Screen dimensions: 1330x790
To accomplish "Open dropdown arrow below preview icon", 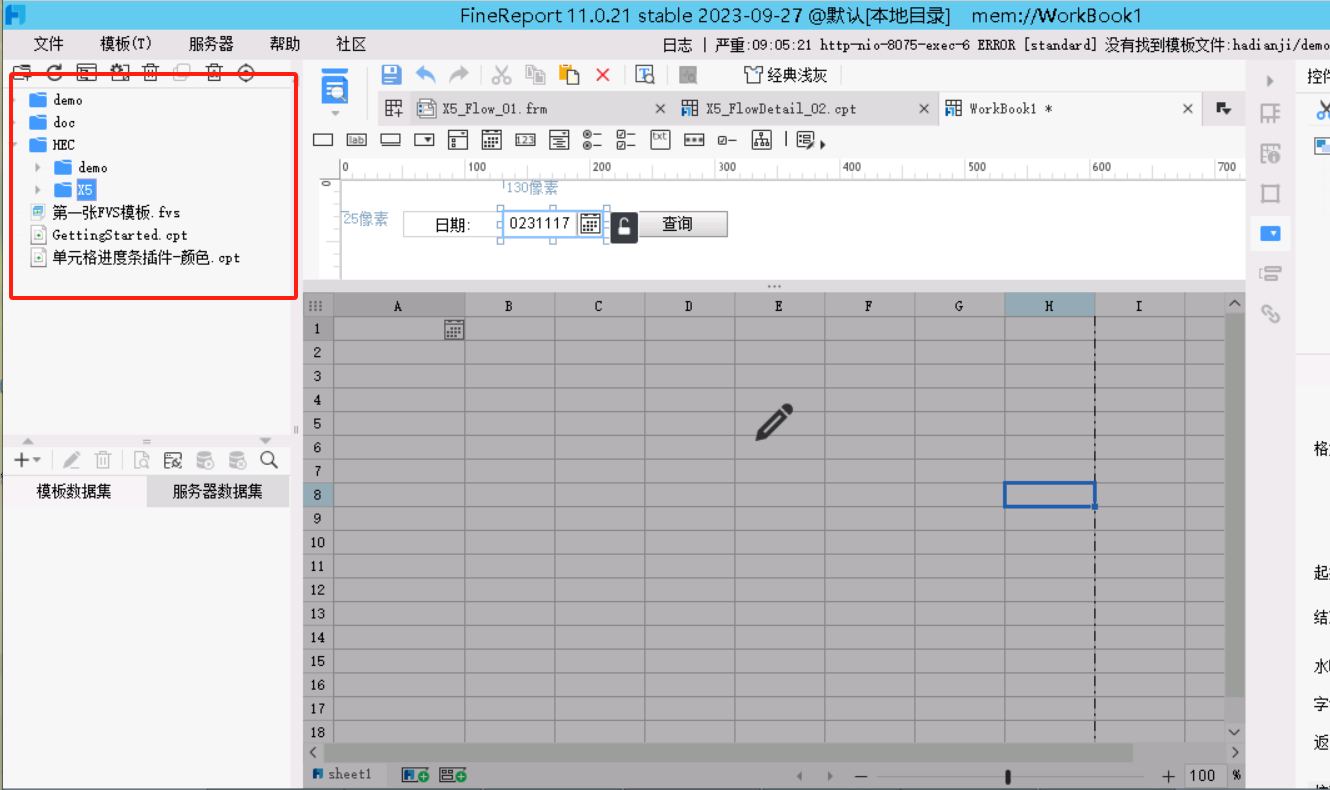I will (x=335, y=113).
